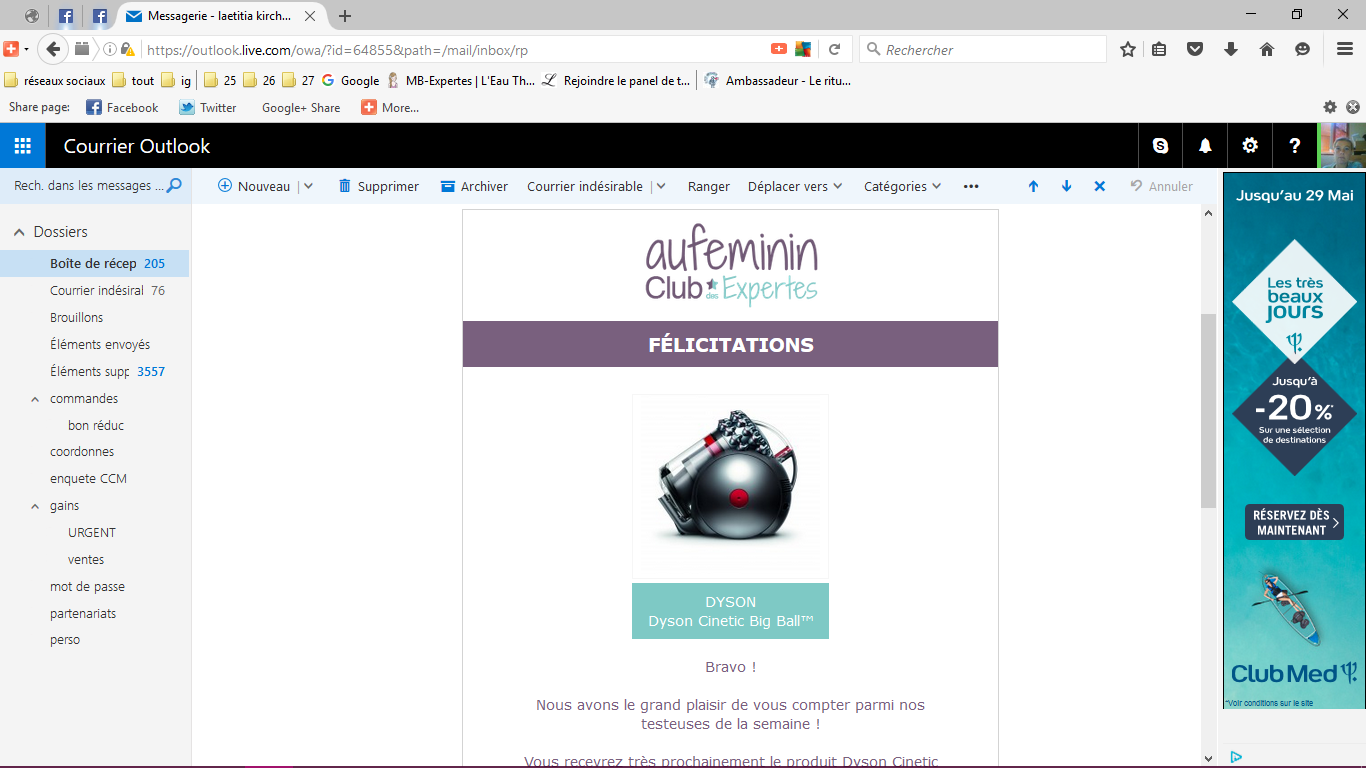Switch to the first pinned Facebook tab
The height and width of the screenshot is (768, 1366).
click(x=66, y=16)
